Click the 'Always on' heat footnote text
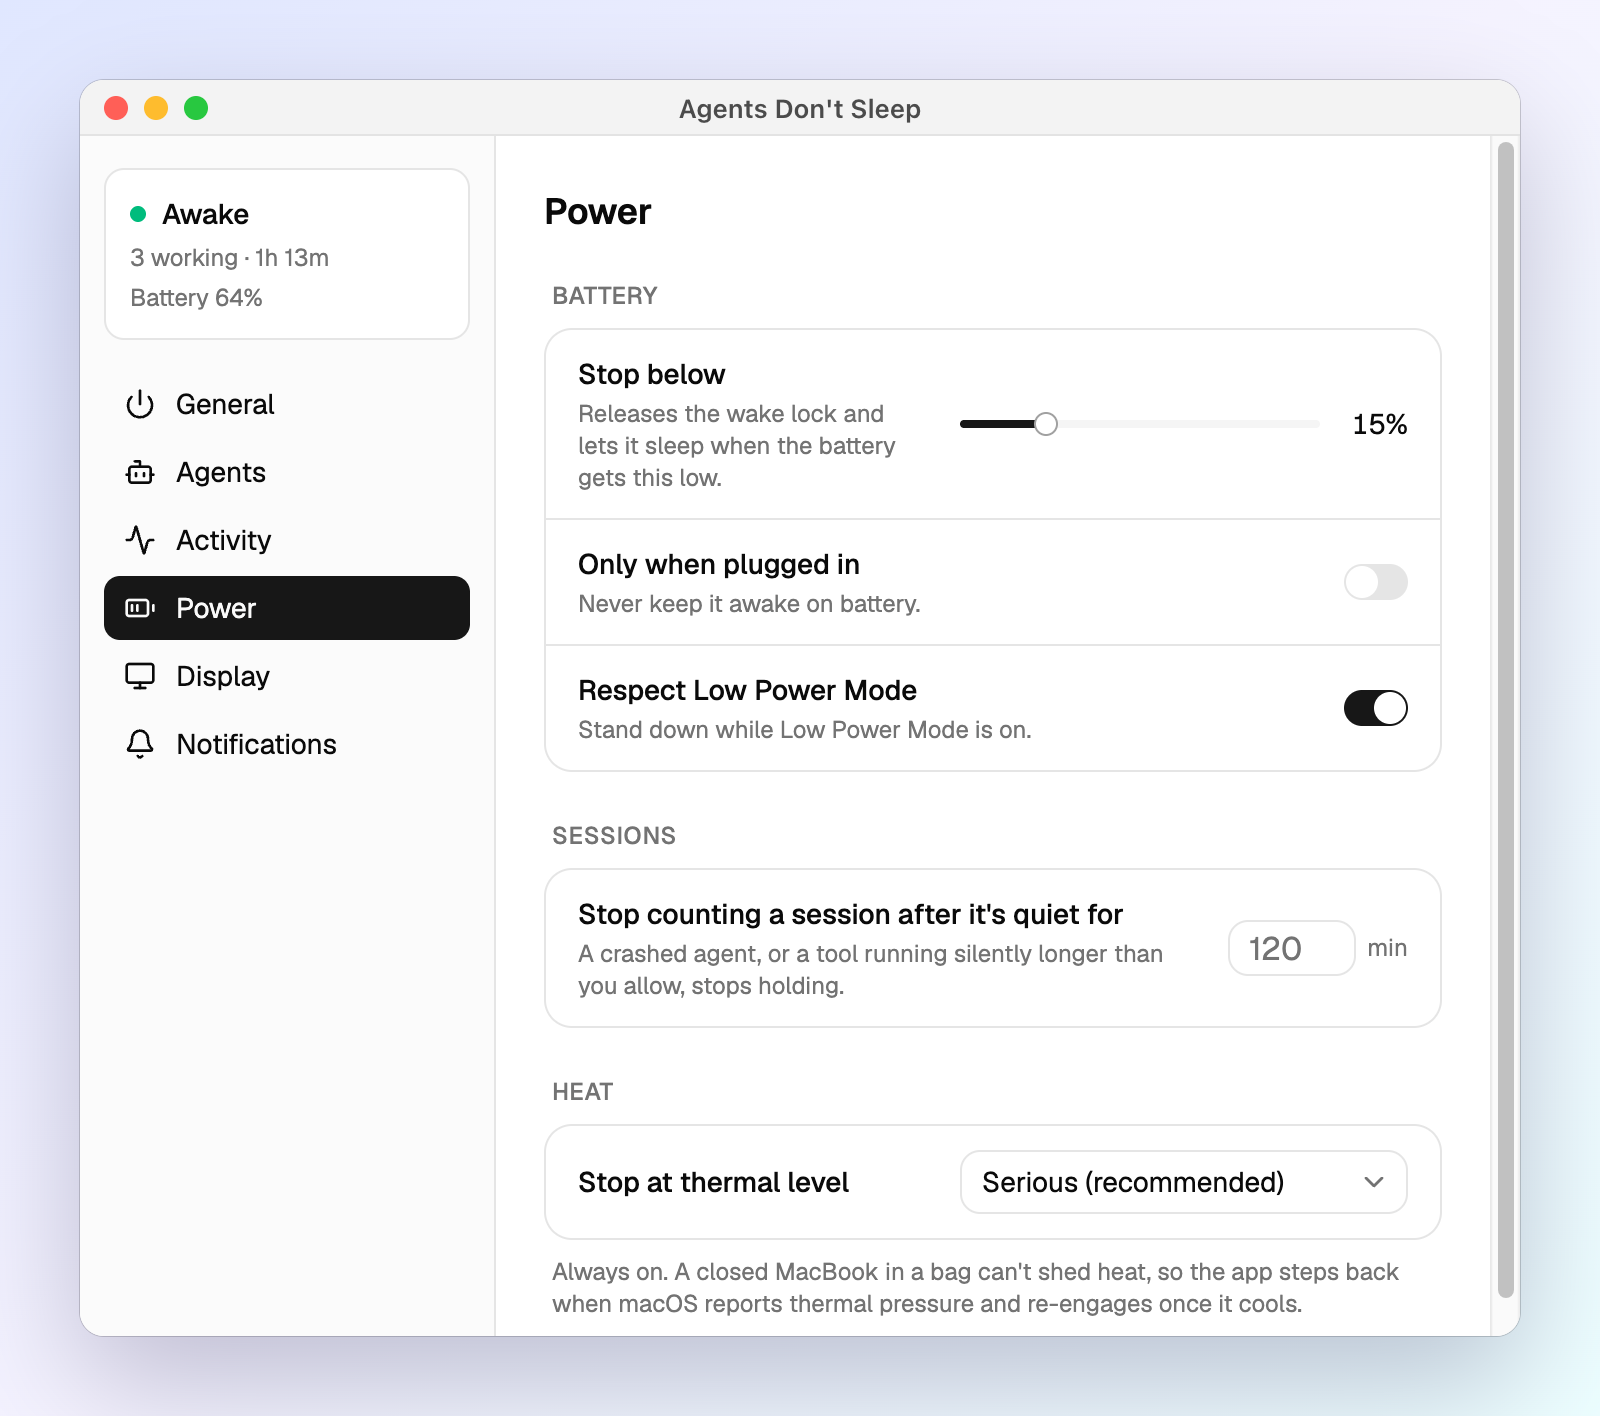 tap(975, 1288)
